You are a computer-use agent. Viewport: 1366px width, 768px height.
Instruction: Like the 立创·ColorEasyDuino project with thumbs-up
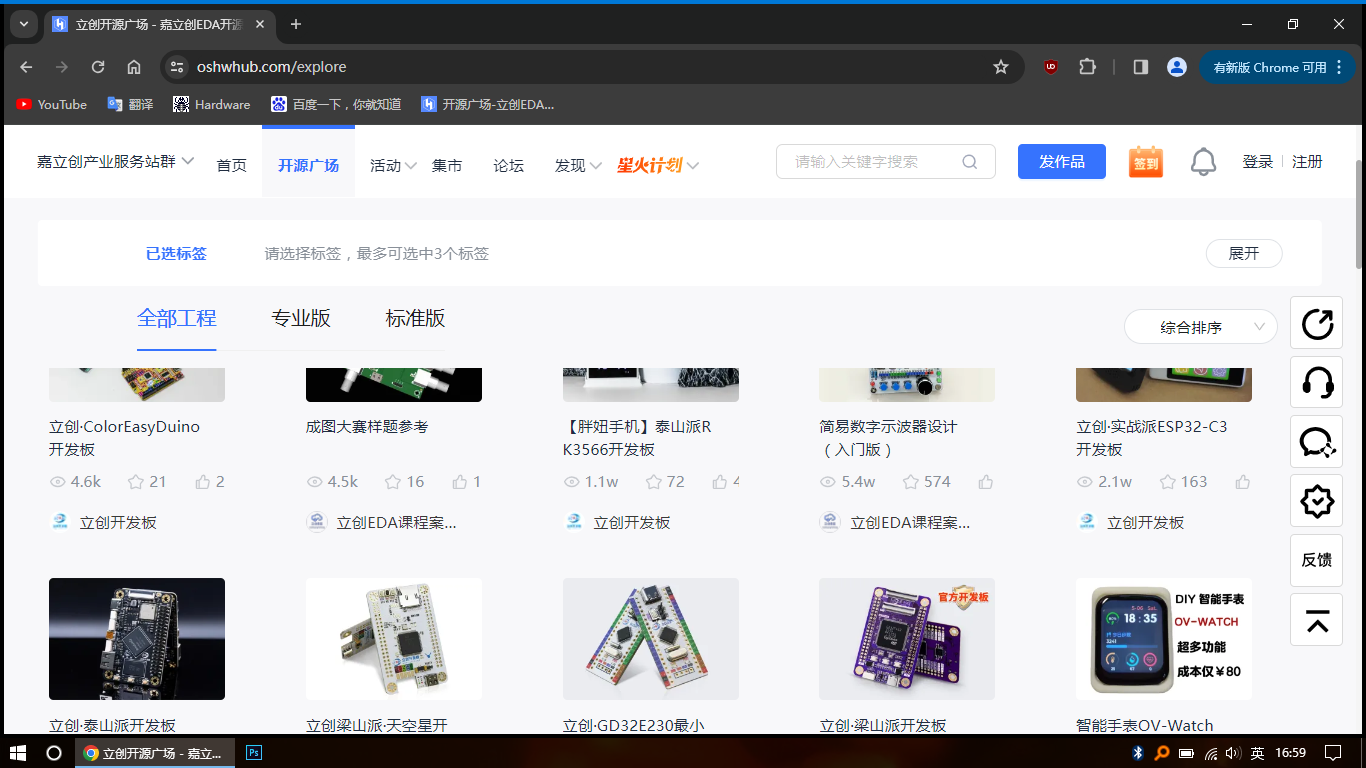click(x=203, y=482)
